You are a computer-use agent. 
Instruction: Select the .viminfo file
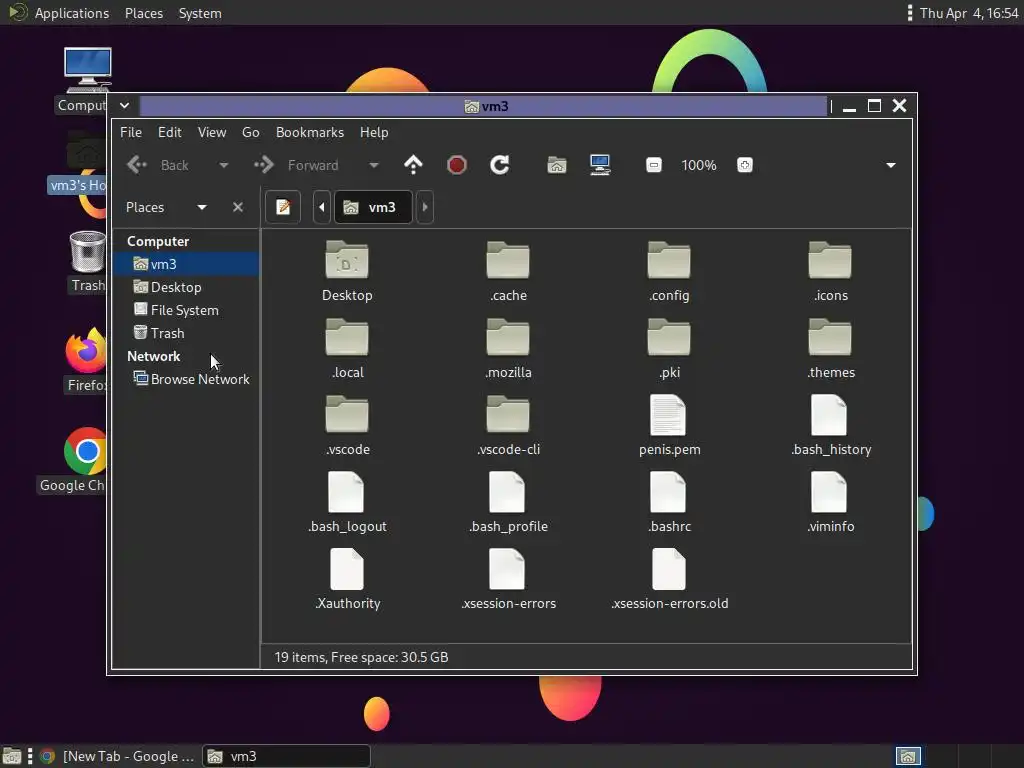[829, 492]
